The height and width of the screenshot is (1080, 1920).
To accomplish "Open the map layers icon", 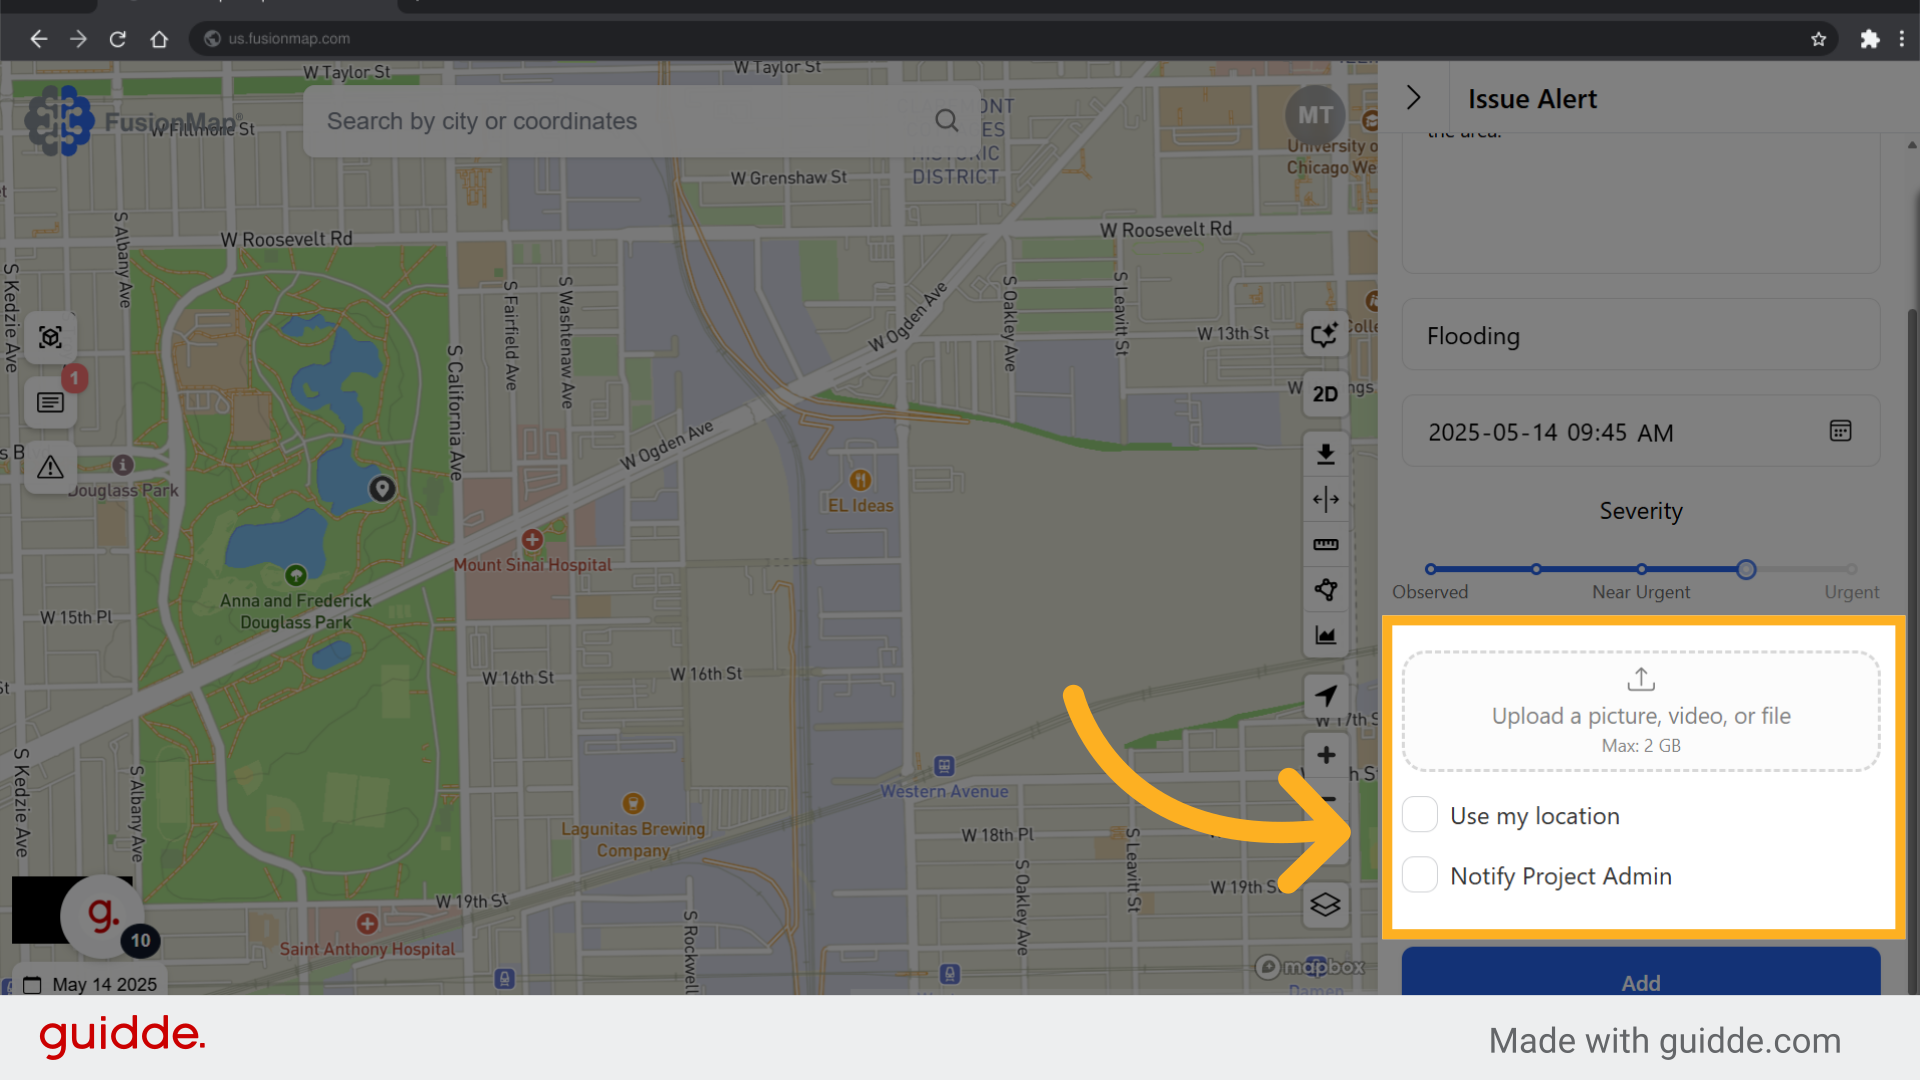I will coord(1325,905).
